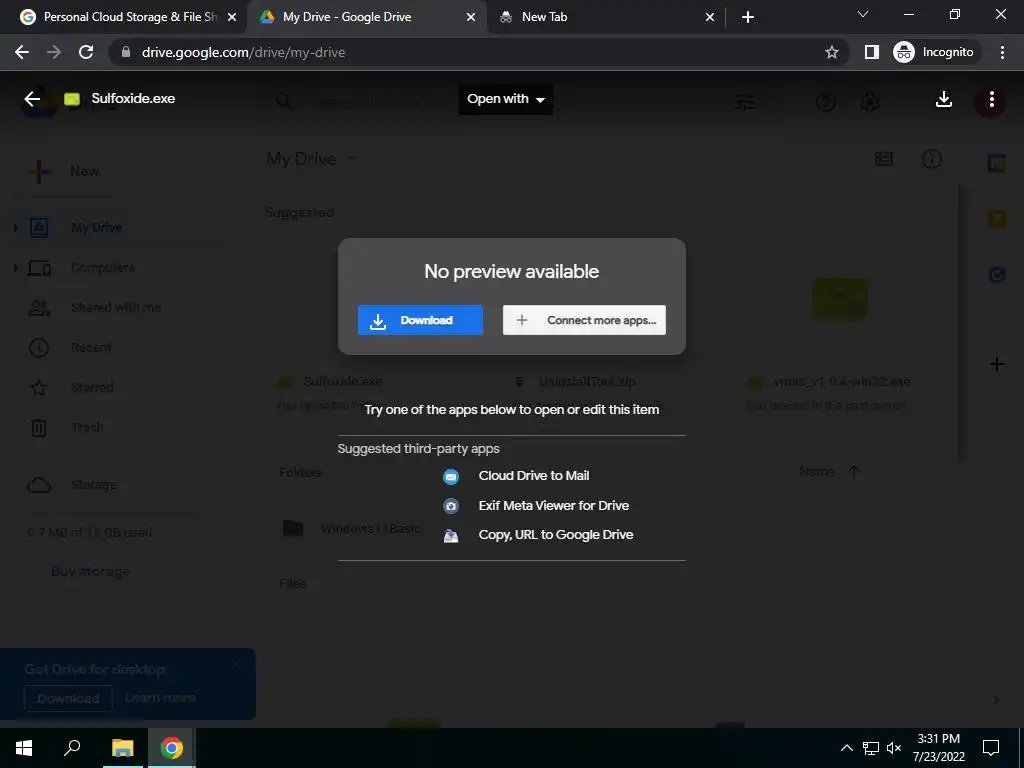Open Chrome's three-dot menu

1002,52
